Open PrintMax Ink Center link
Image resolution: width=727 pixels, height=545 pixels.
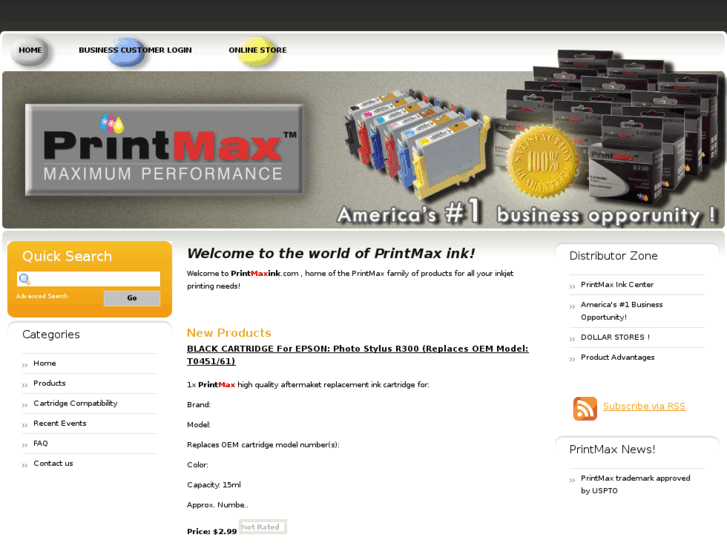click(617, 284)
